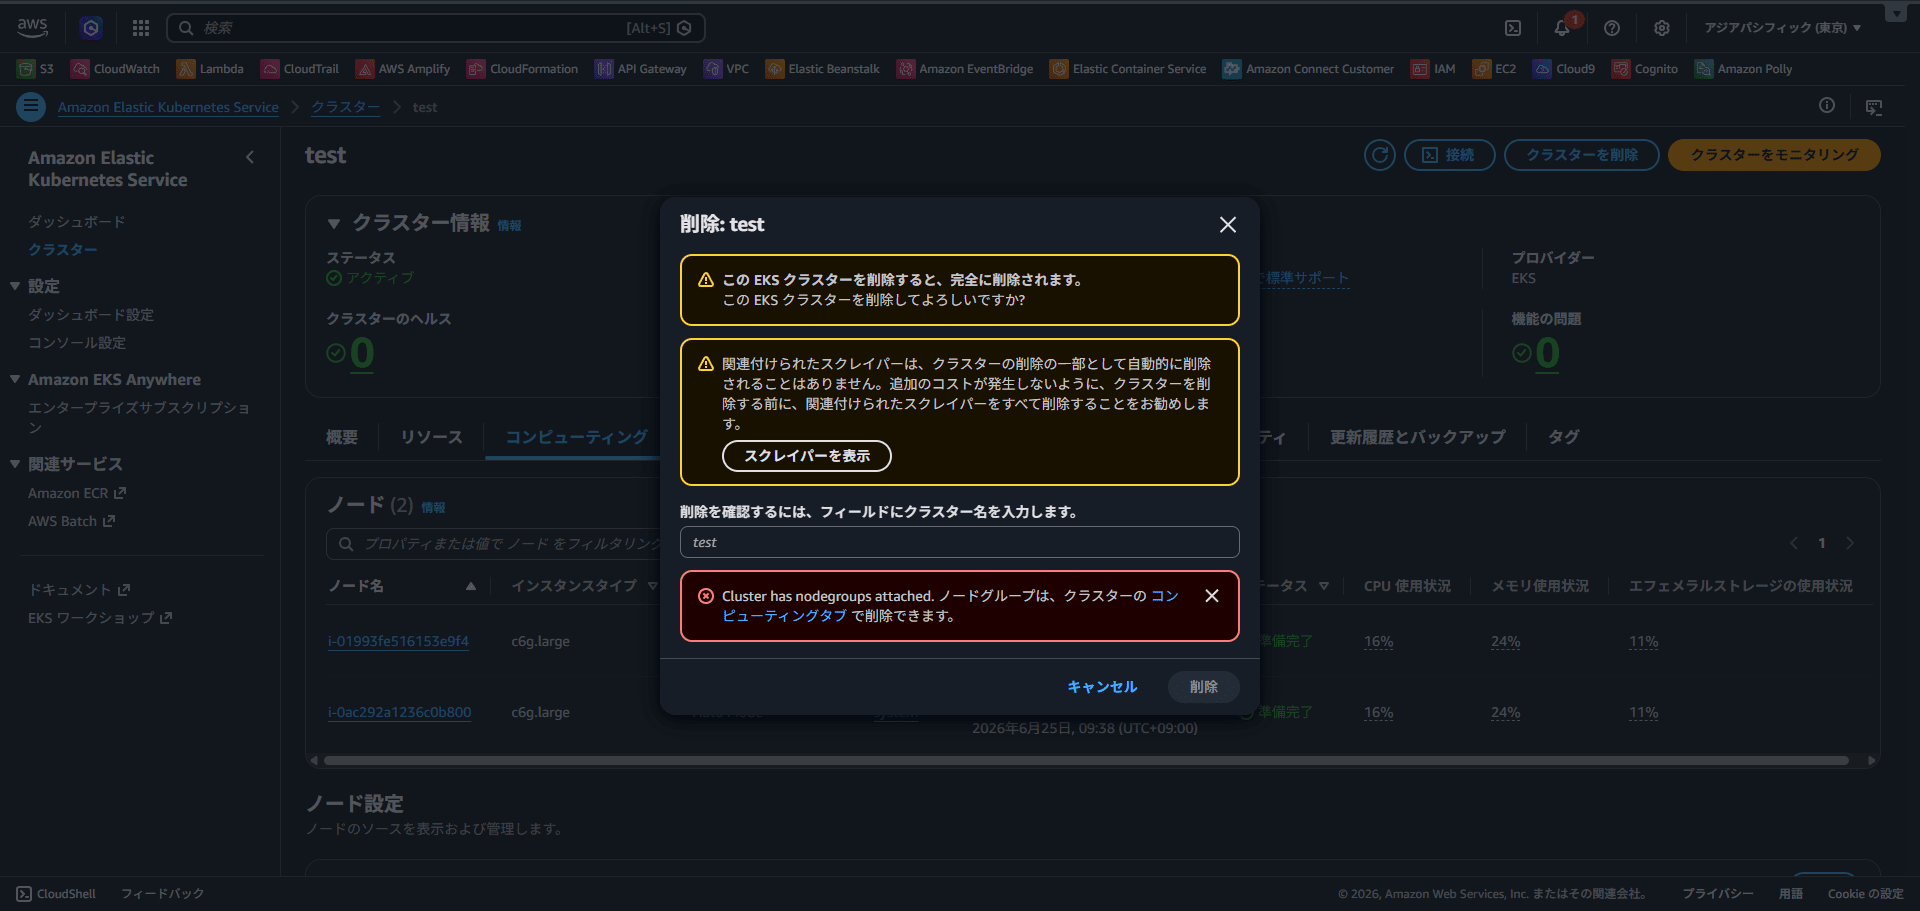Click クラスターをモニタリング button
Image resolution: width=1920 pixels, height=911 pixels.
(x=1775, y=155)
